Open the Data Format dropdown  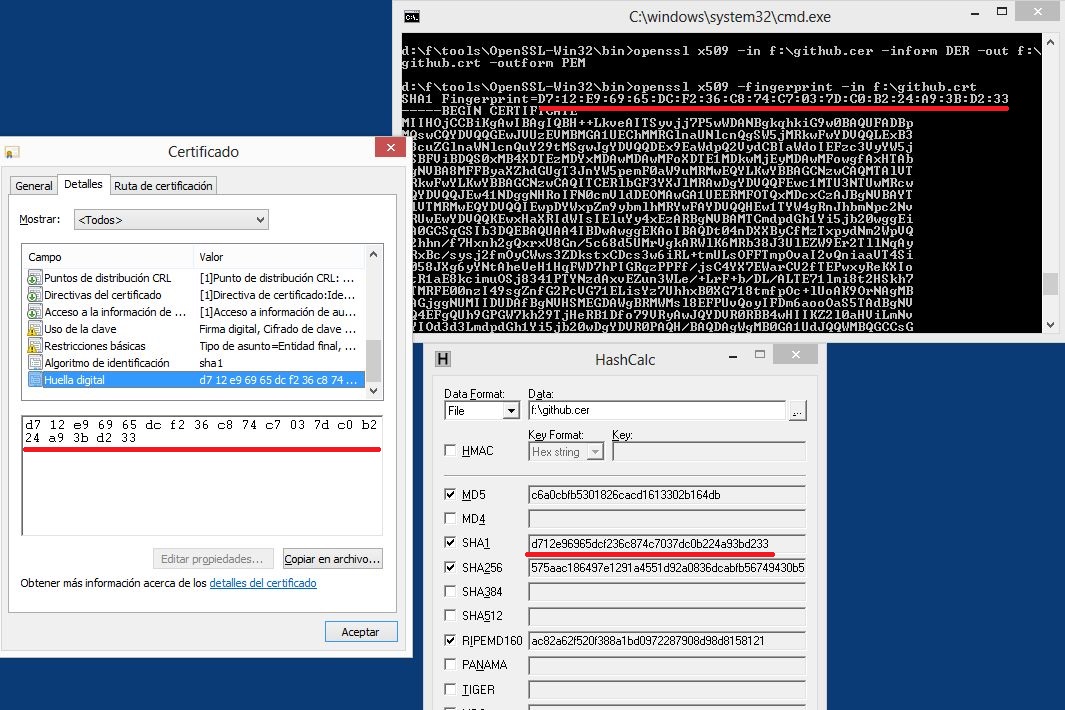pos(482,410)
